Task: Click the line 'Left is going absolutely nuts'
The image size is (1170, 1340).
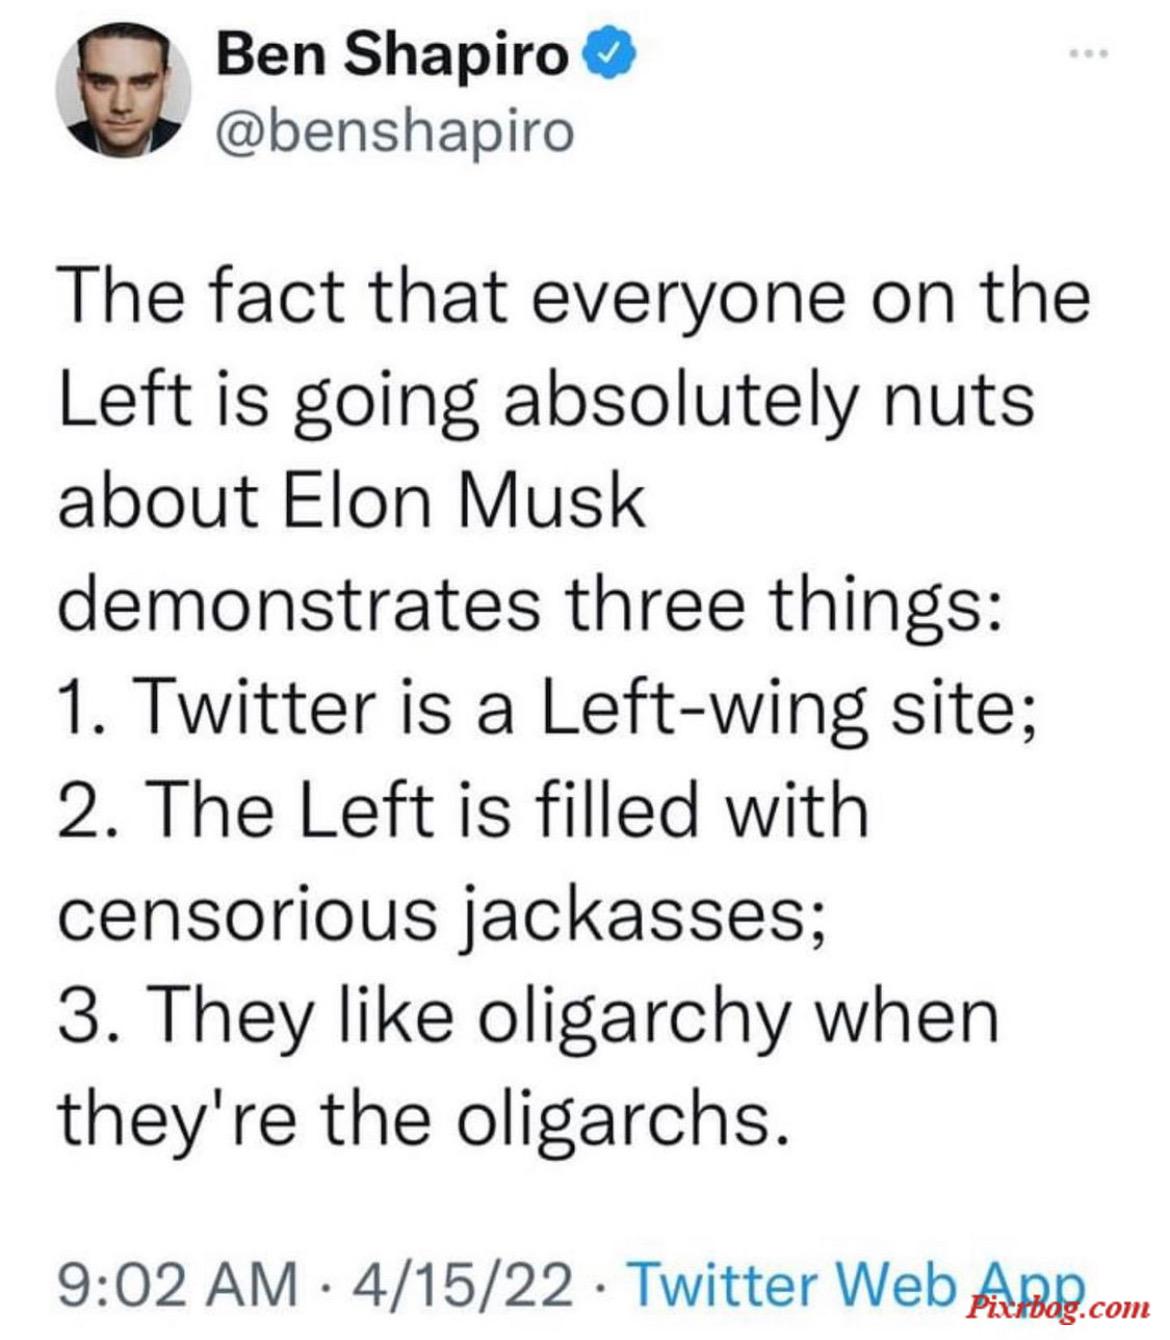Action: click(546, 402)
